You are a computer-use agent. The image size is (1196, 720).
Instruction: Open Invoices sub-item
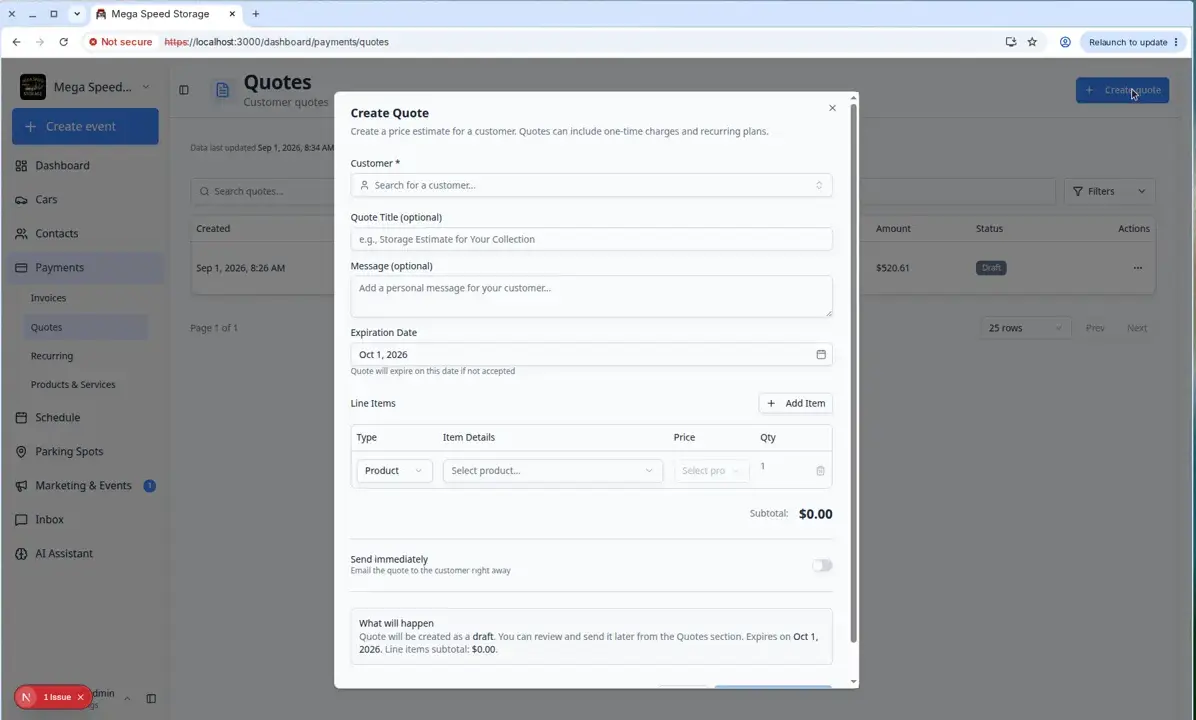(48, 298)
